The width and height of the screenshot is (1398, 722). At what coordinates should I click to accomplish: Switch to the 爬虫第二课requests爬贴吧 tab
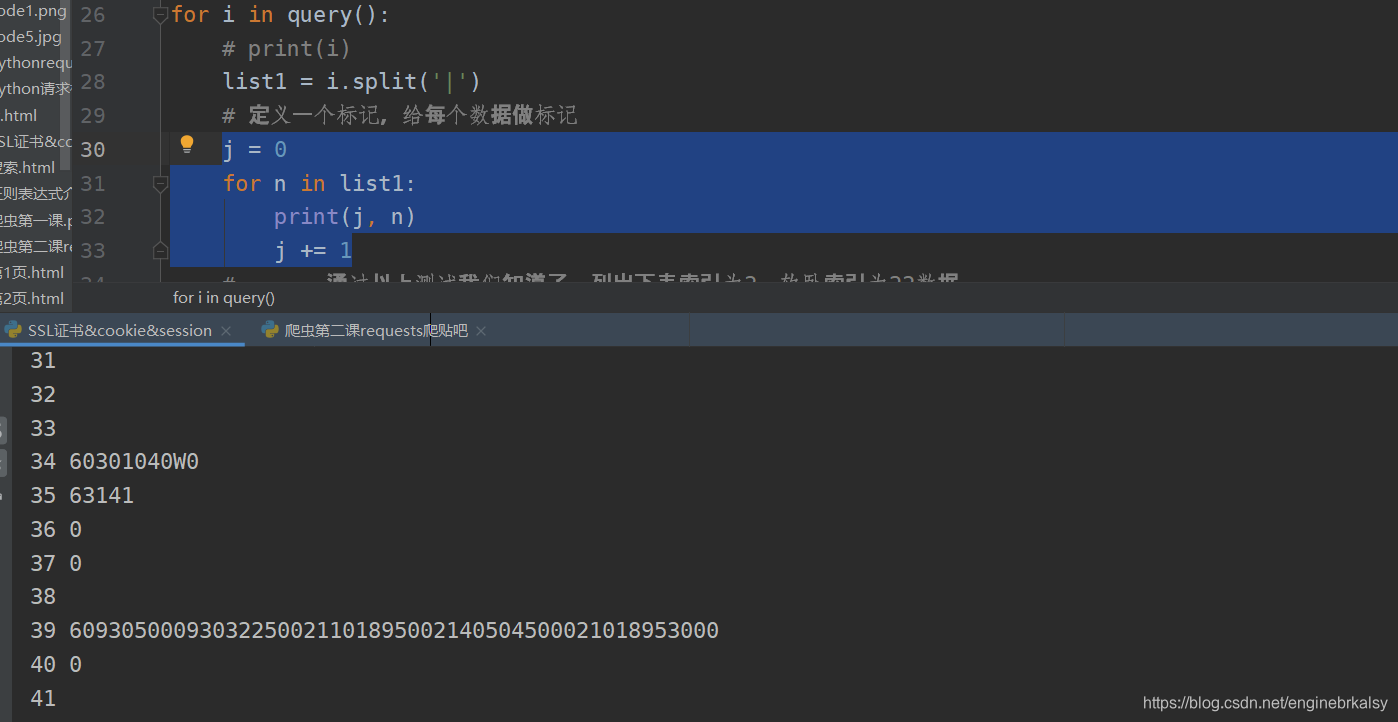click(376, 330)
